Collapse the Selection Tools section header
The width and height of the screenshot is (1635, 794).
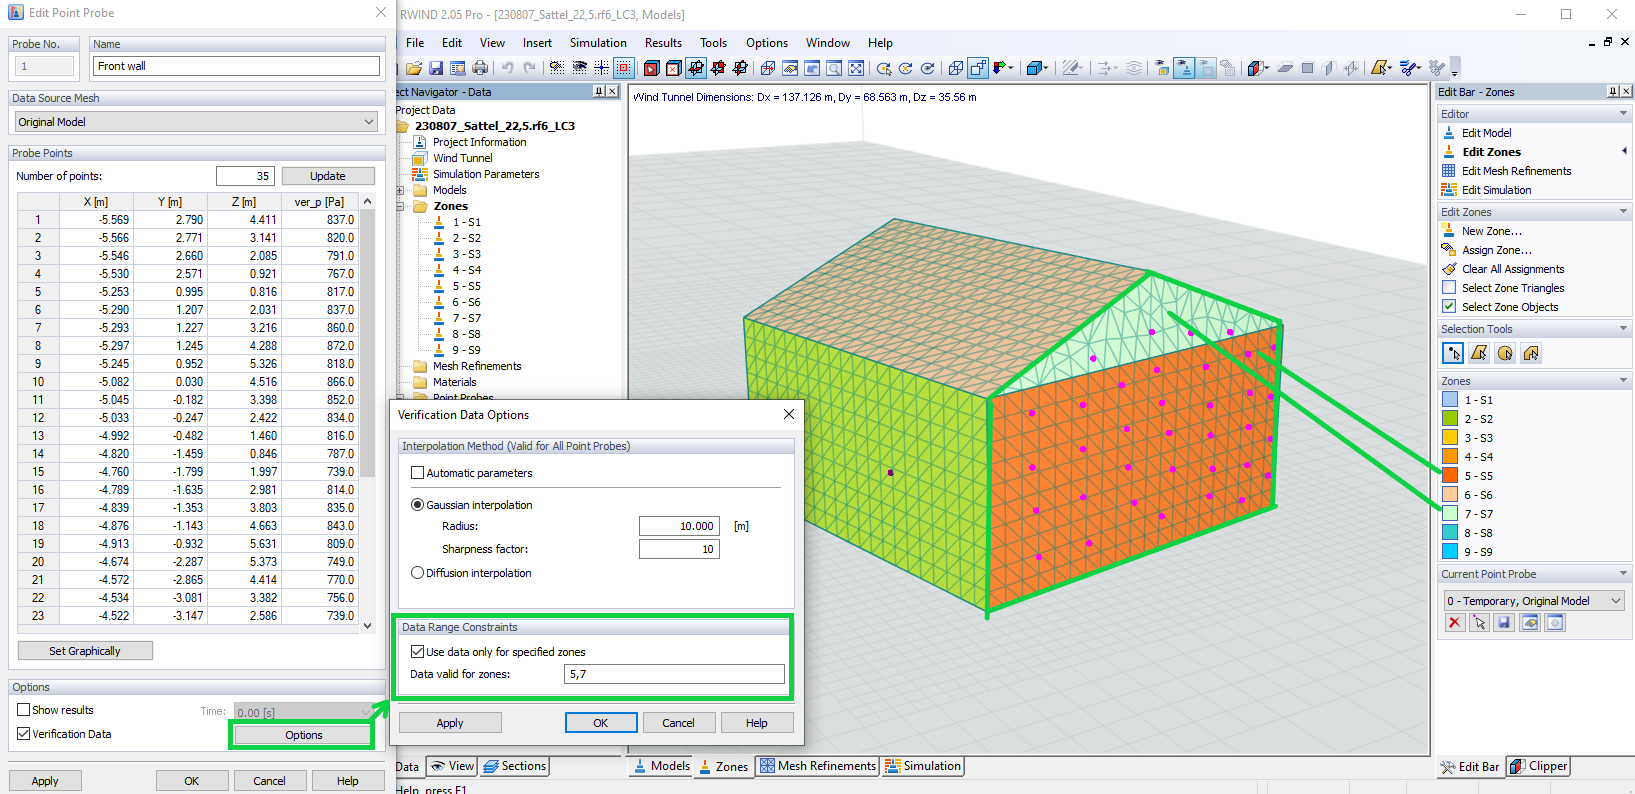click(1623, 329)
